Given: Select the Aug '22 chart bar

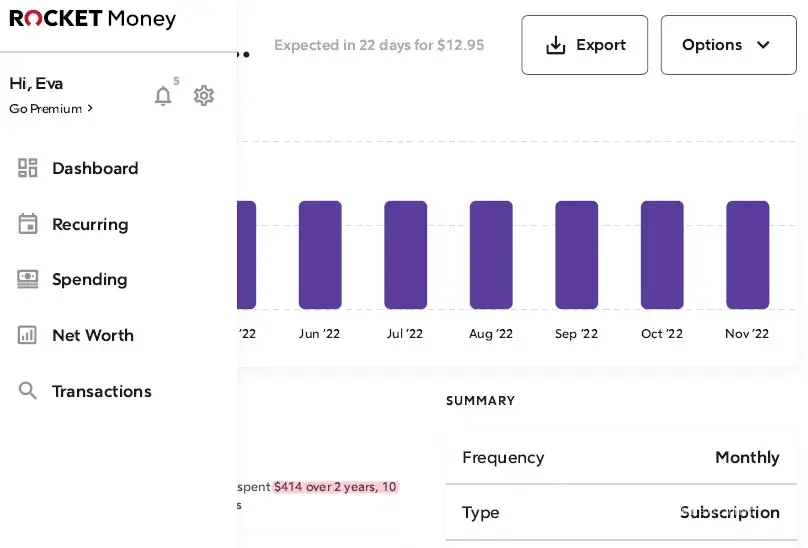Looking at the screenshot, I should 491,255.
